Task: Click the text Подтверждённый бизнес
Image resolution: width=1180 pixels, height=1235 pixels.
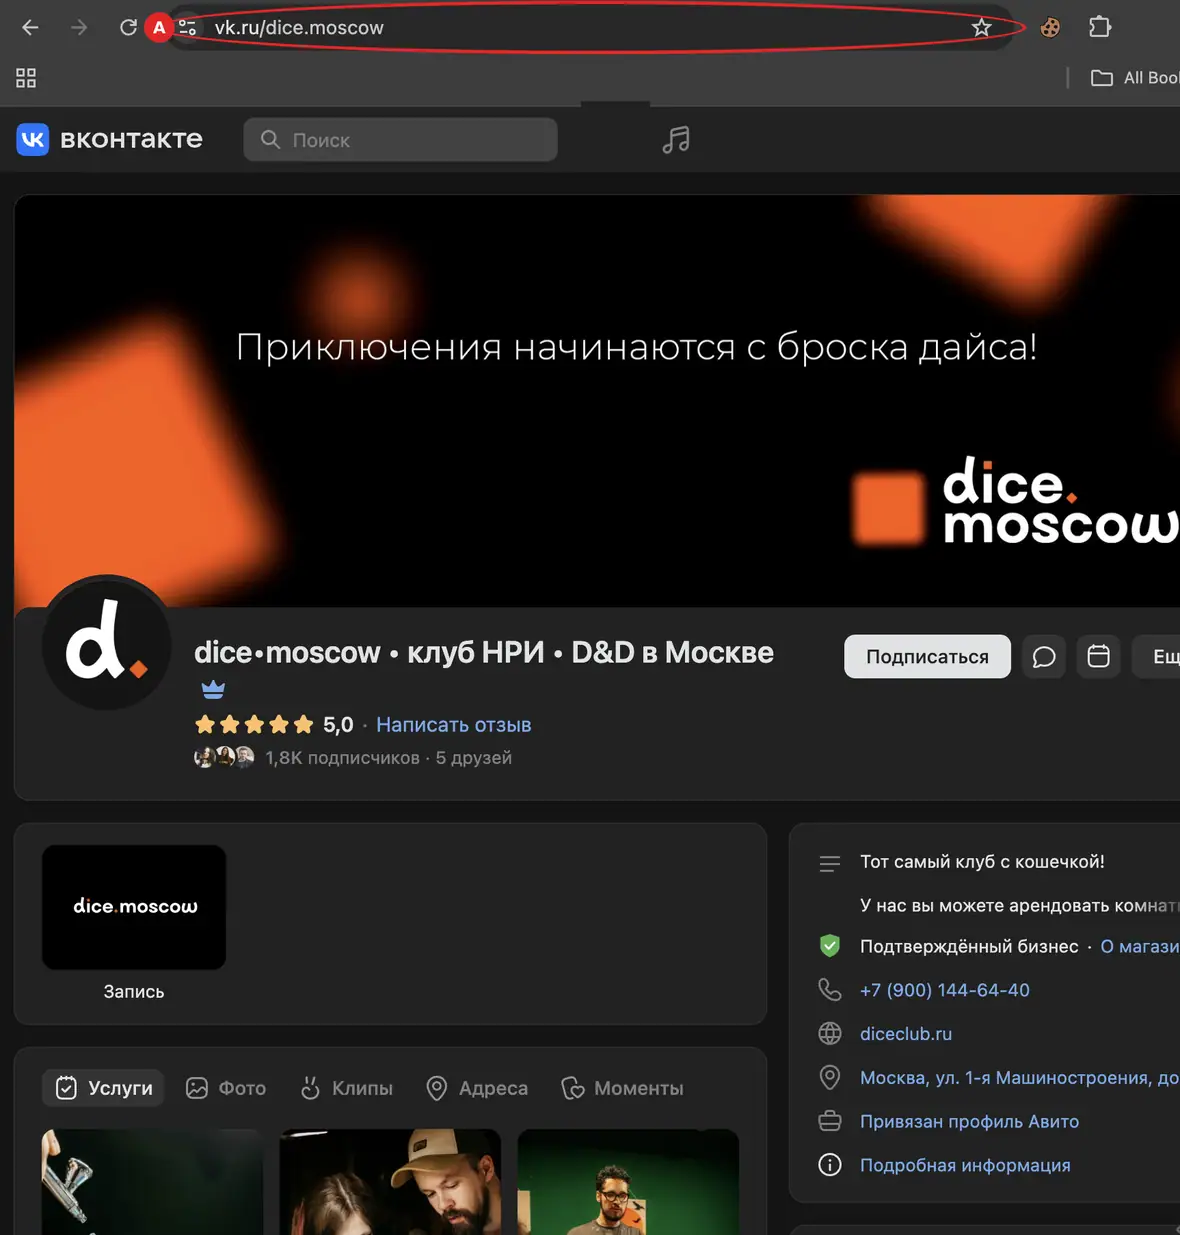Action: [969, 946]
